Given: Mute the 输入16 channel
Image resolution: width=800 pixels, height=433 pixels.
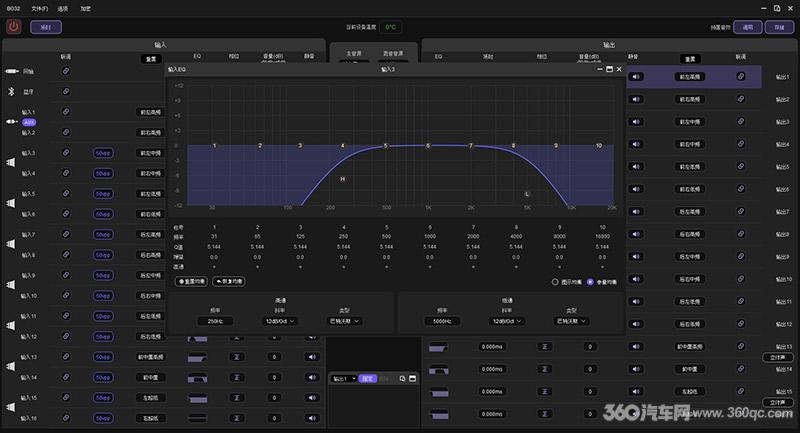Looking at the screenshot, I should click(x=312, y=418).
